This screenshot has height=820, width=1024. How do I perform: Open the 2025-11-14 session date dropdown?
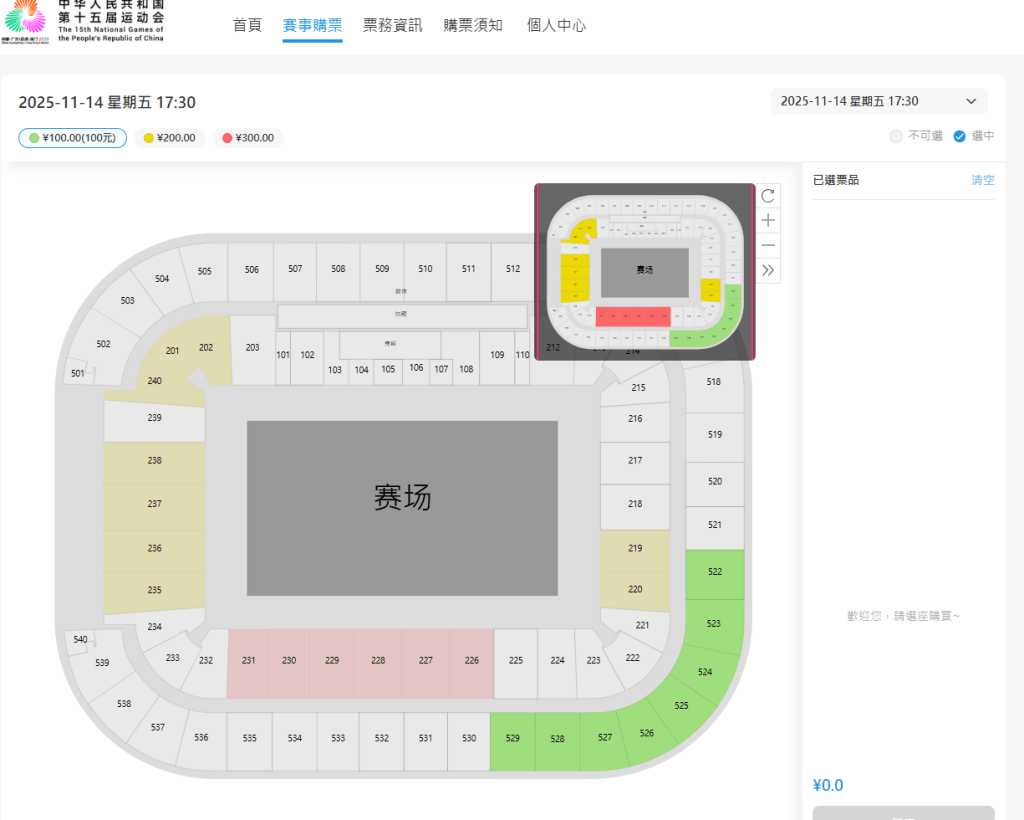879,101
